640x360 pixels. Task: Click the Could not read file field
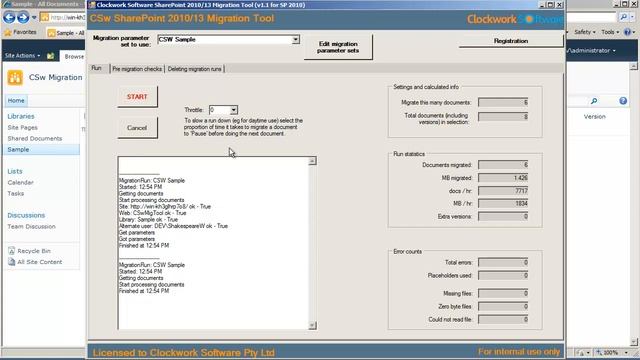point(503,319)
